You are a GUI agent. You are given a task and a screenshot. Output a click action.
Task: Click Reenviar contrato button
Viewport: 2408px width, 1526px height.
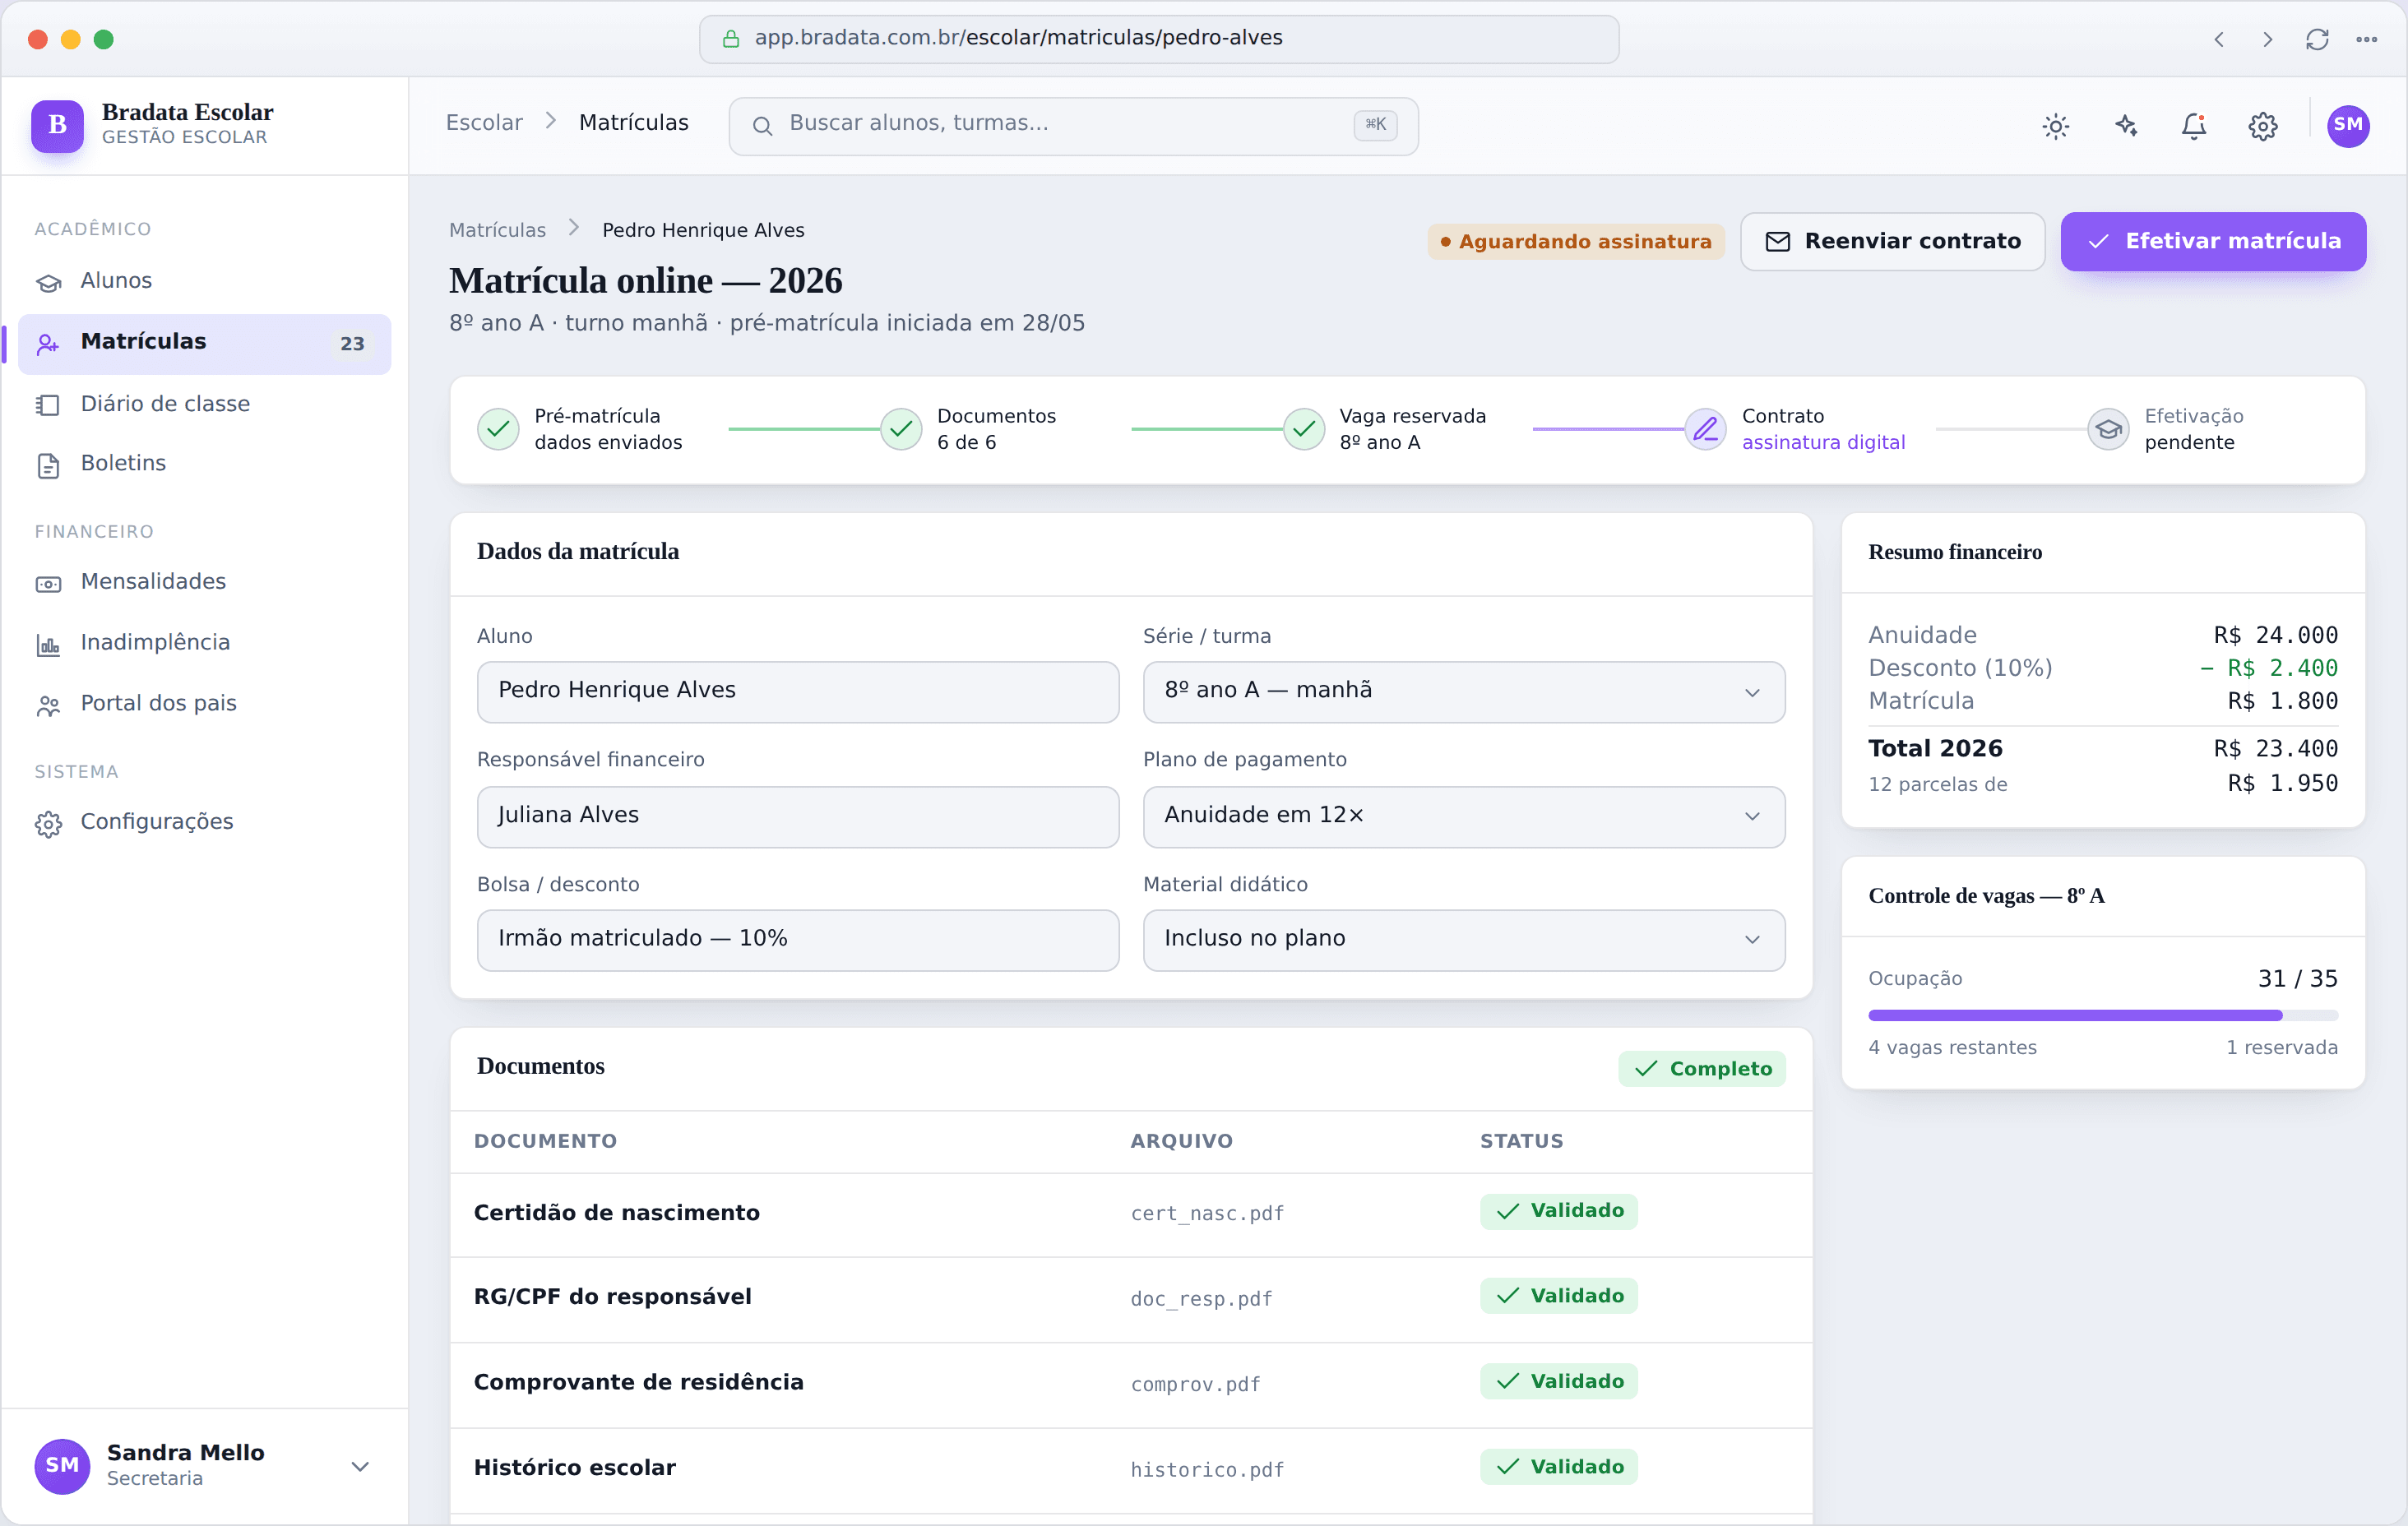pyautogui.click(x=1892, y=241)
